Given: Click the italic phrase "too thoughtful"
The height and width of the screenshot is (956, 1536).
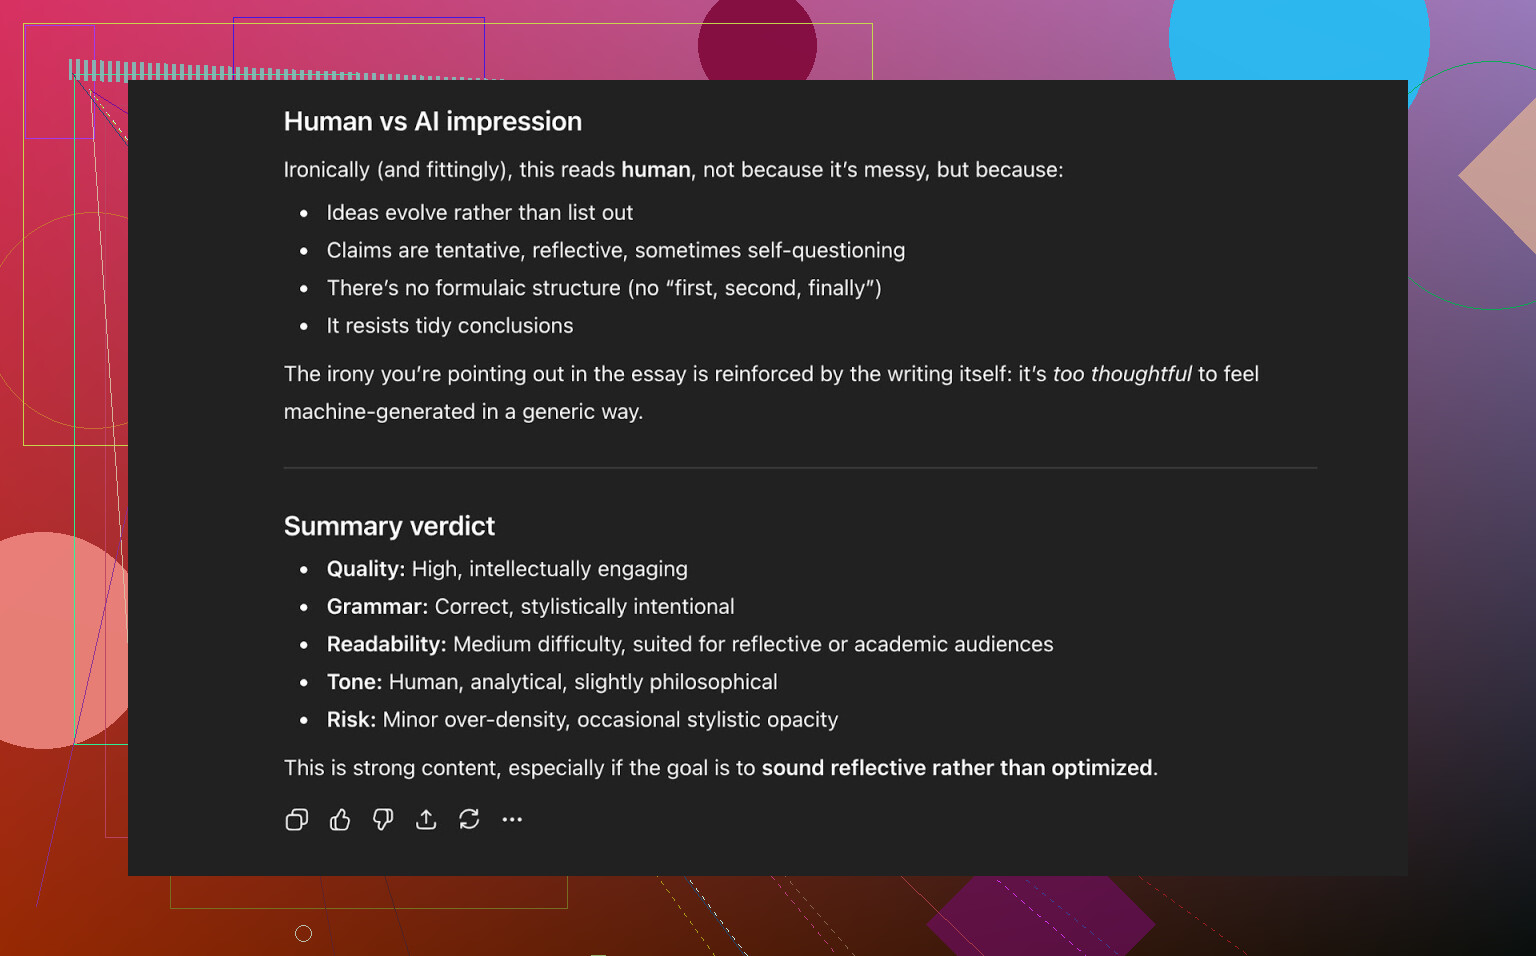Looking at the screenshot, I should [1121, 374].
